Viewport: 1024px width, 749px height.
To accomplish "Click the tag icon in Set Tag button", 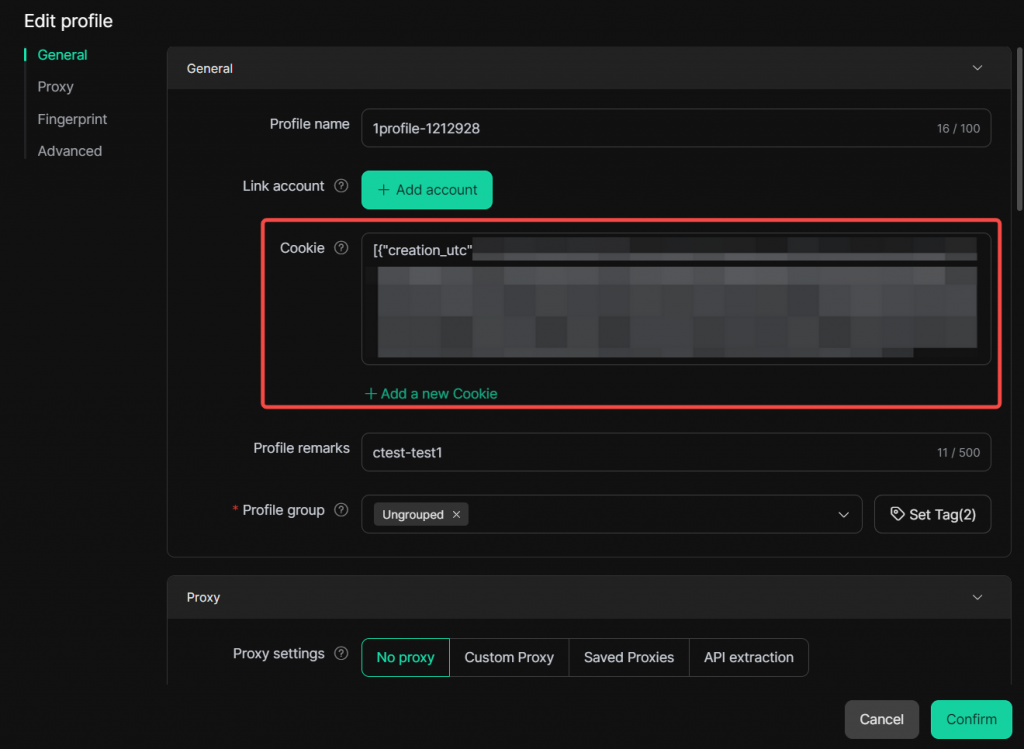I will click(897, 514).
